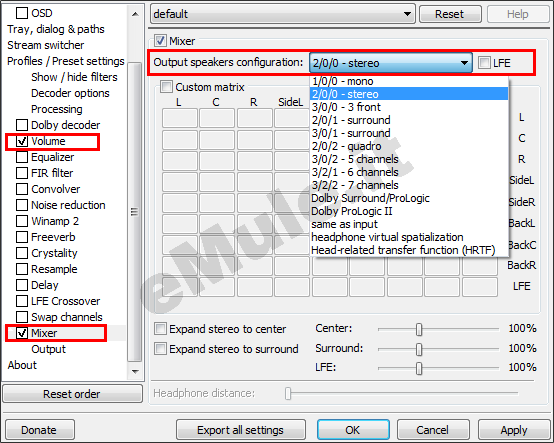Tick the LFE checkbox beside speakers configuration

click(x=484, y=63)
